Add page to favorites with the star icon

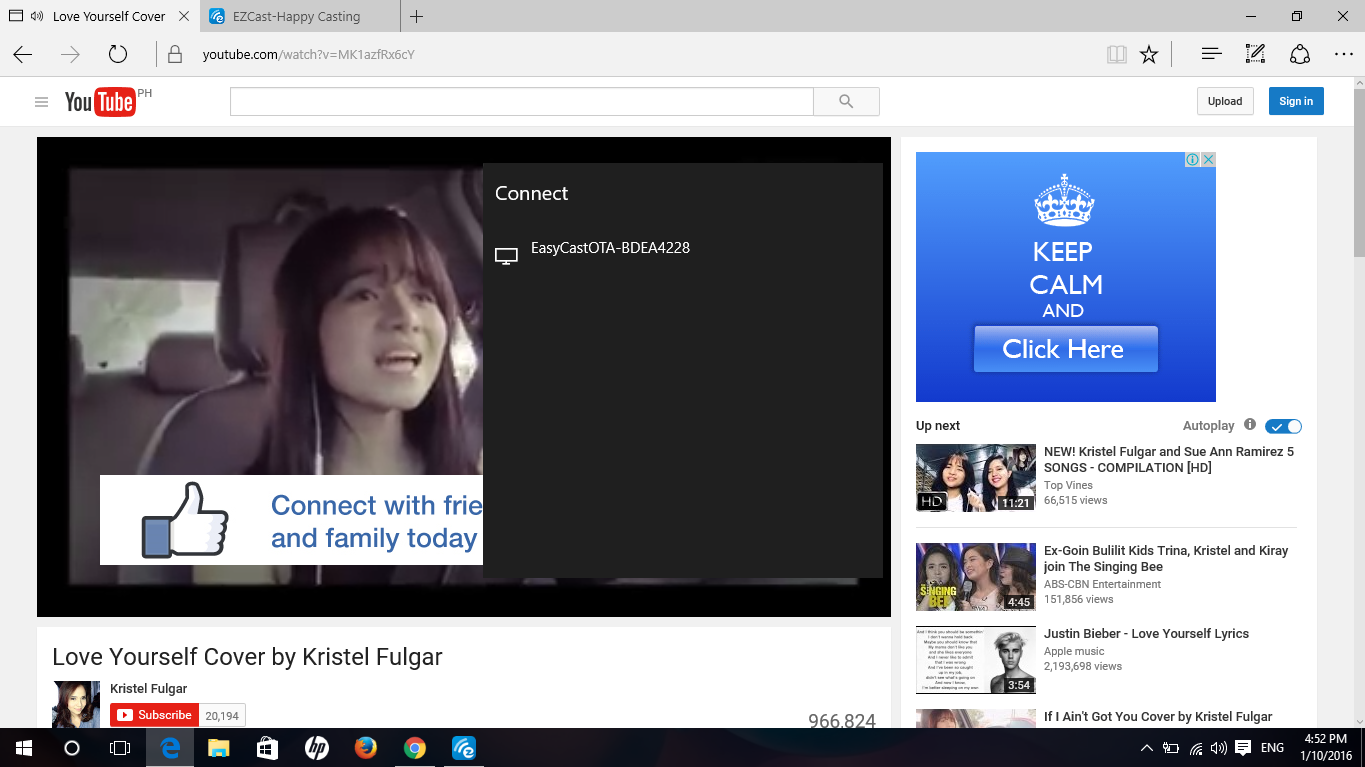1149,54
